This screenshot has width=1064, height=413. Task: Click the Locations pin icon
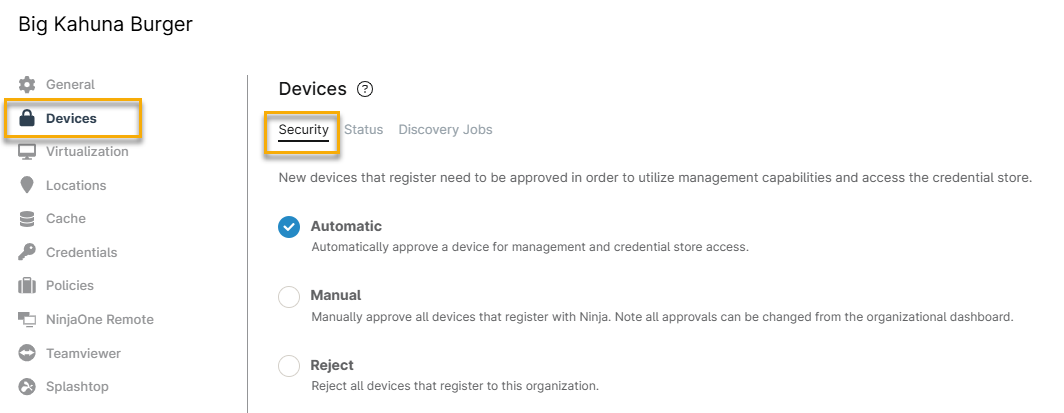click(27, 185)
